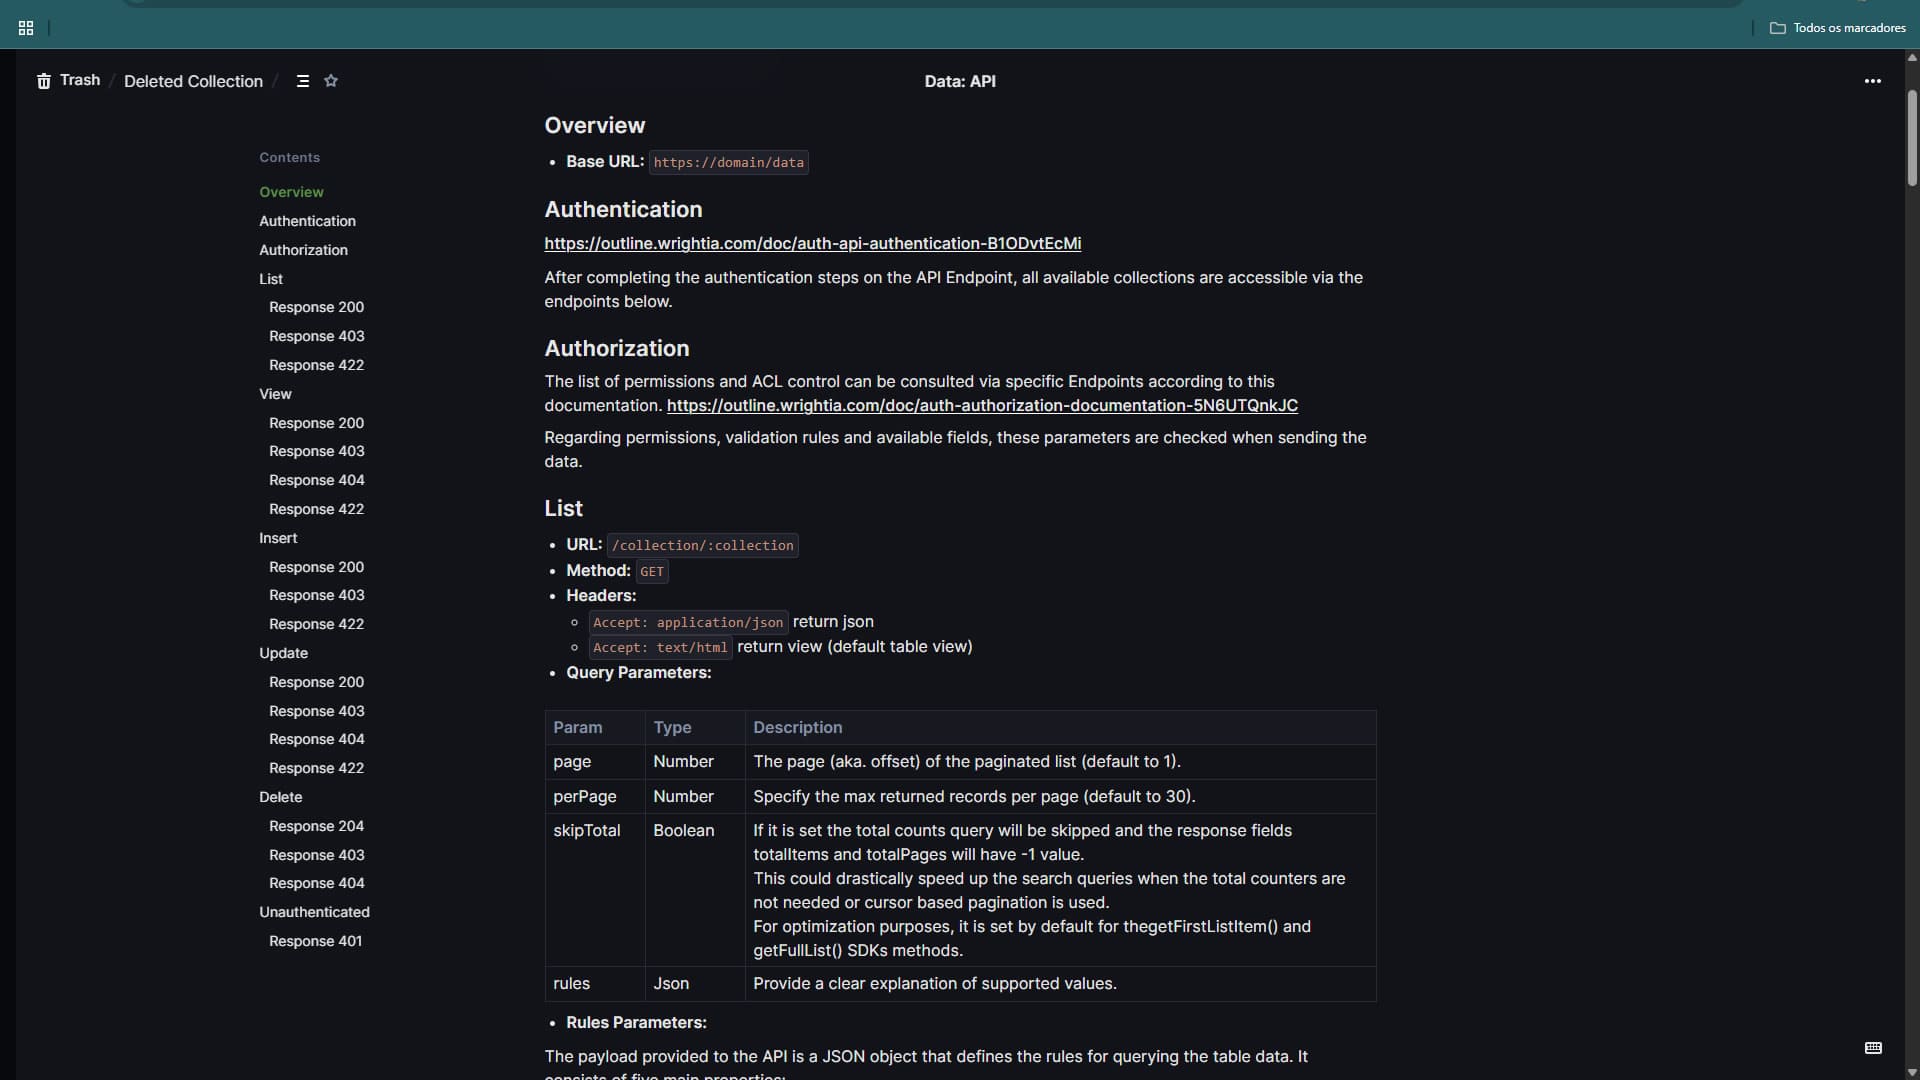Jump to the Authentication section in contents
The width and height of the screenshot is (1920, 1080).
(307, 221)
